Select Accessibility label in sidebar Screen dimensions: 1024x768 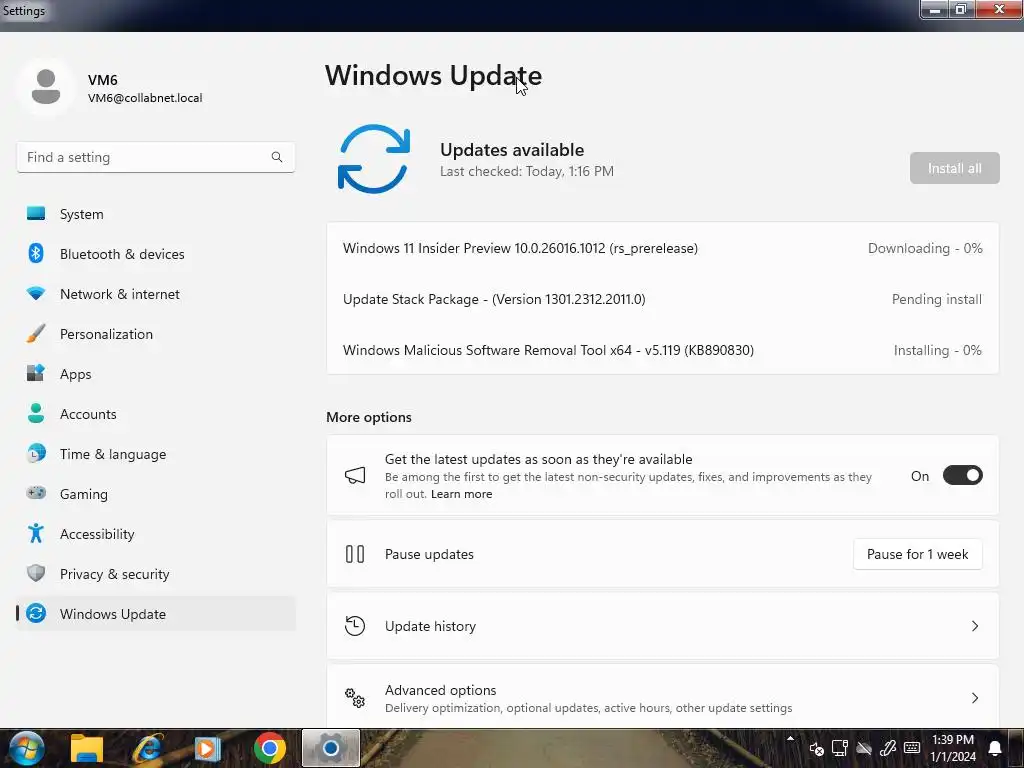pyautogui.click(x=97, y=534)
